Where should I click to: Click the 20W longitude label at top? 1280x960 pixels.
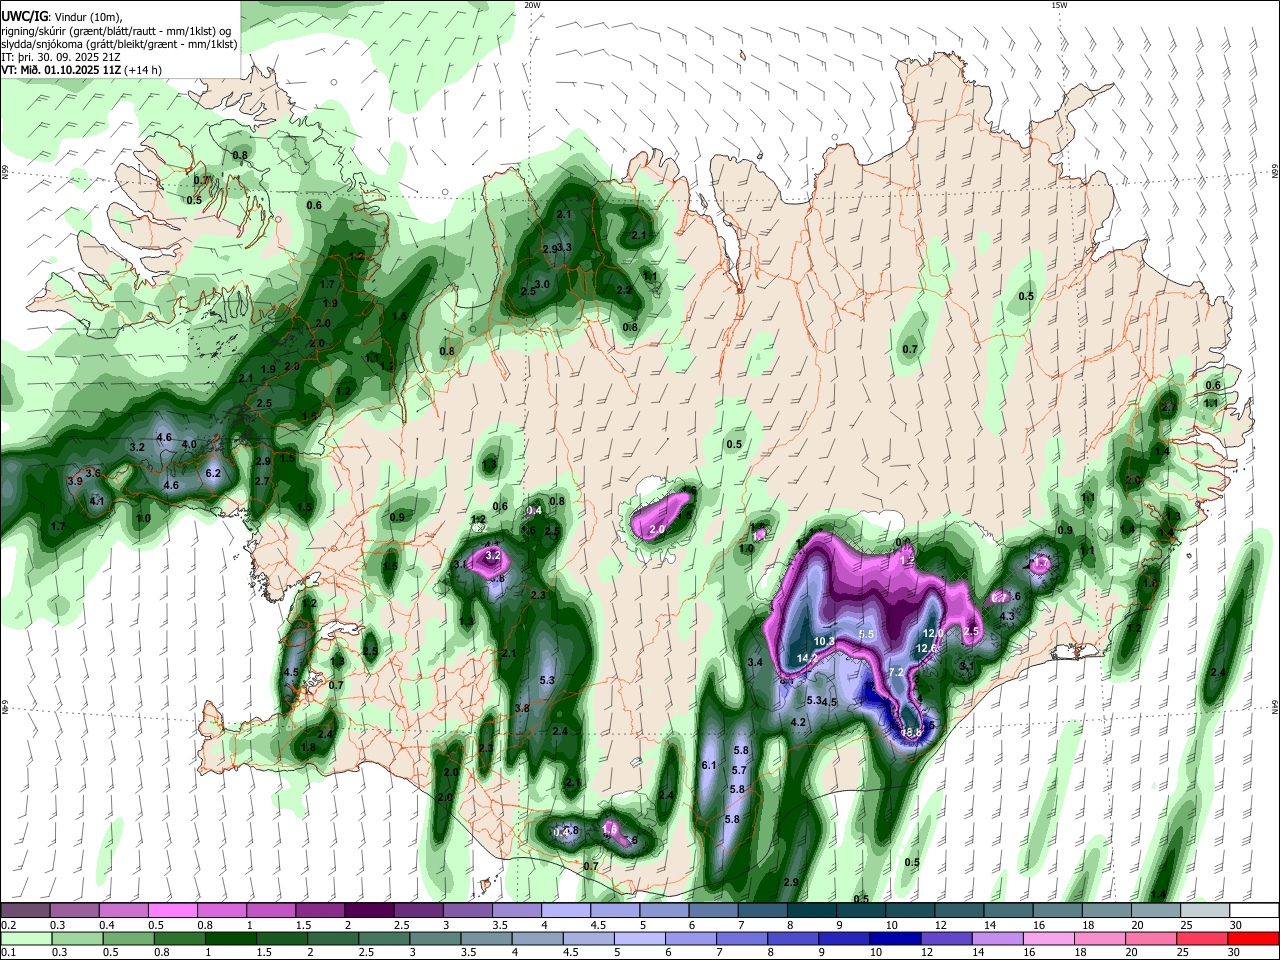533,5
